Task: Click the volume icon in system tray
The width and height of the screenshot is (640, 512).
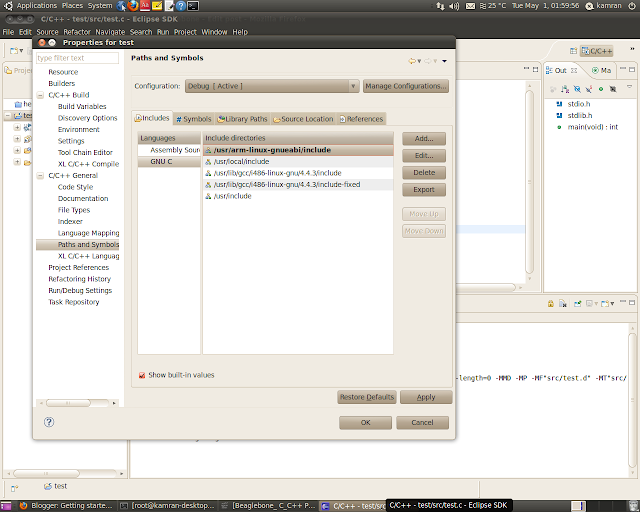Action: (x=454, y=6)
